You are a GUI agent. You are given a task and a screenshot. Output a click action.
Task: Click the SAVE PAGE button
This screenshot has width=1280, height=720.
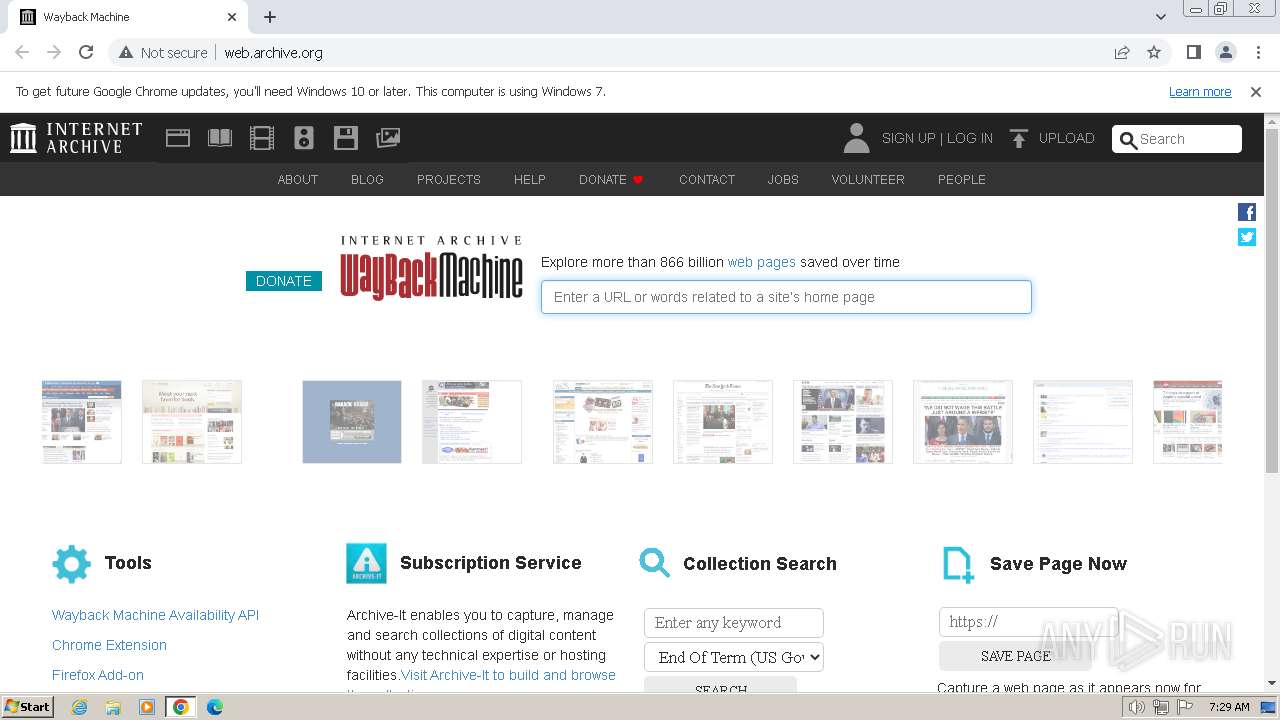[x=1015, y=656]
